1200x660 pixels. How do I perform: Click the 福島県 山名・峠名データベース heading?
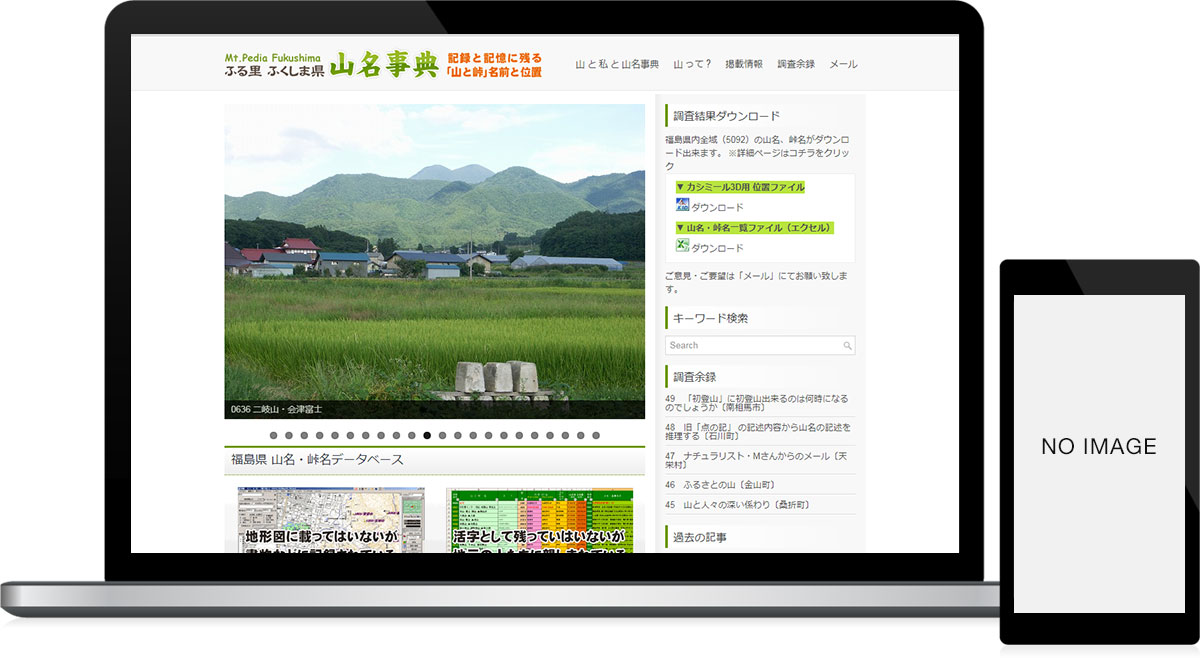(x=318, y=460)
